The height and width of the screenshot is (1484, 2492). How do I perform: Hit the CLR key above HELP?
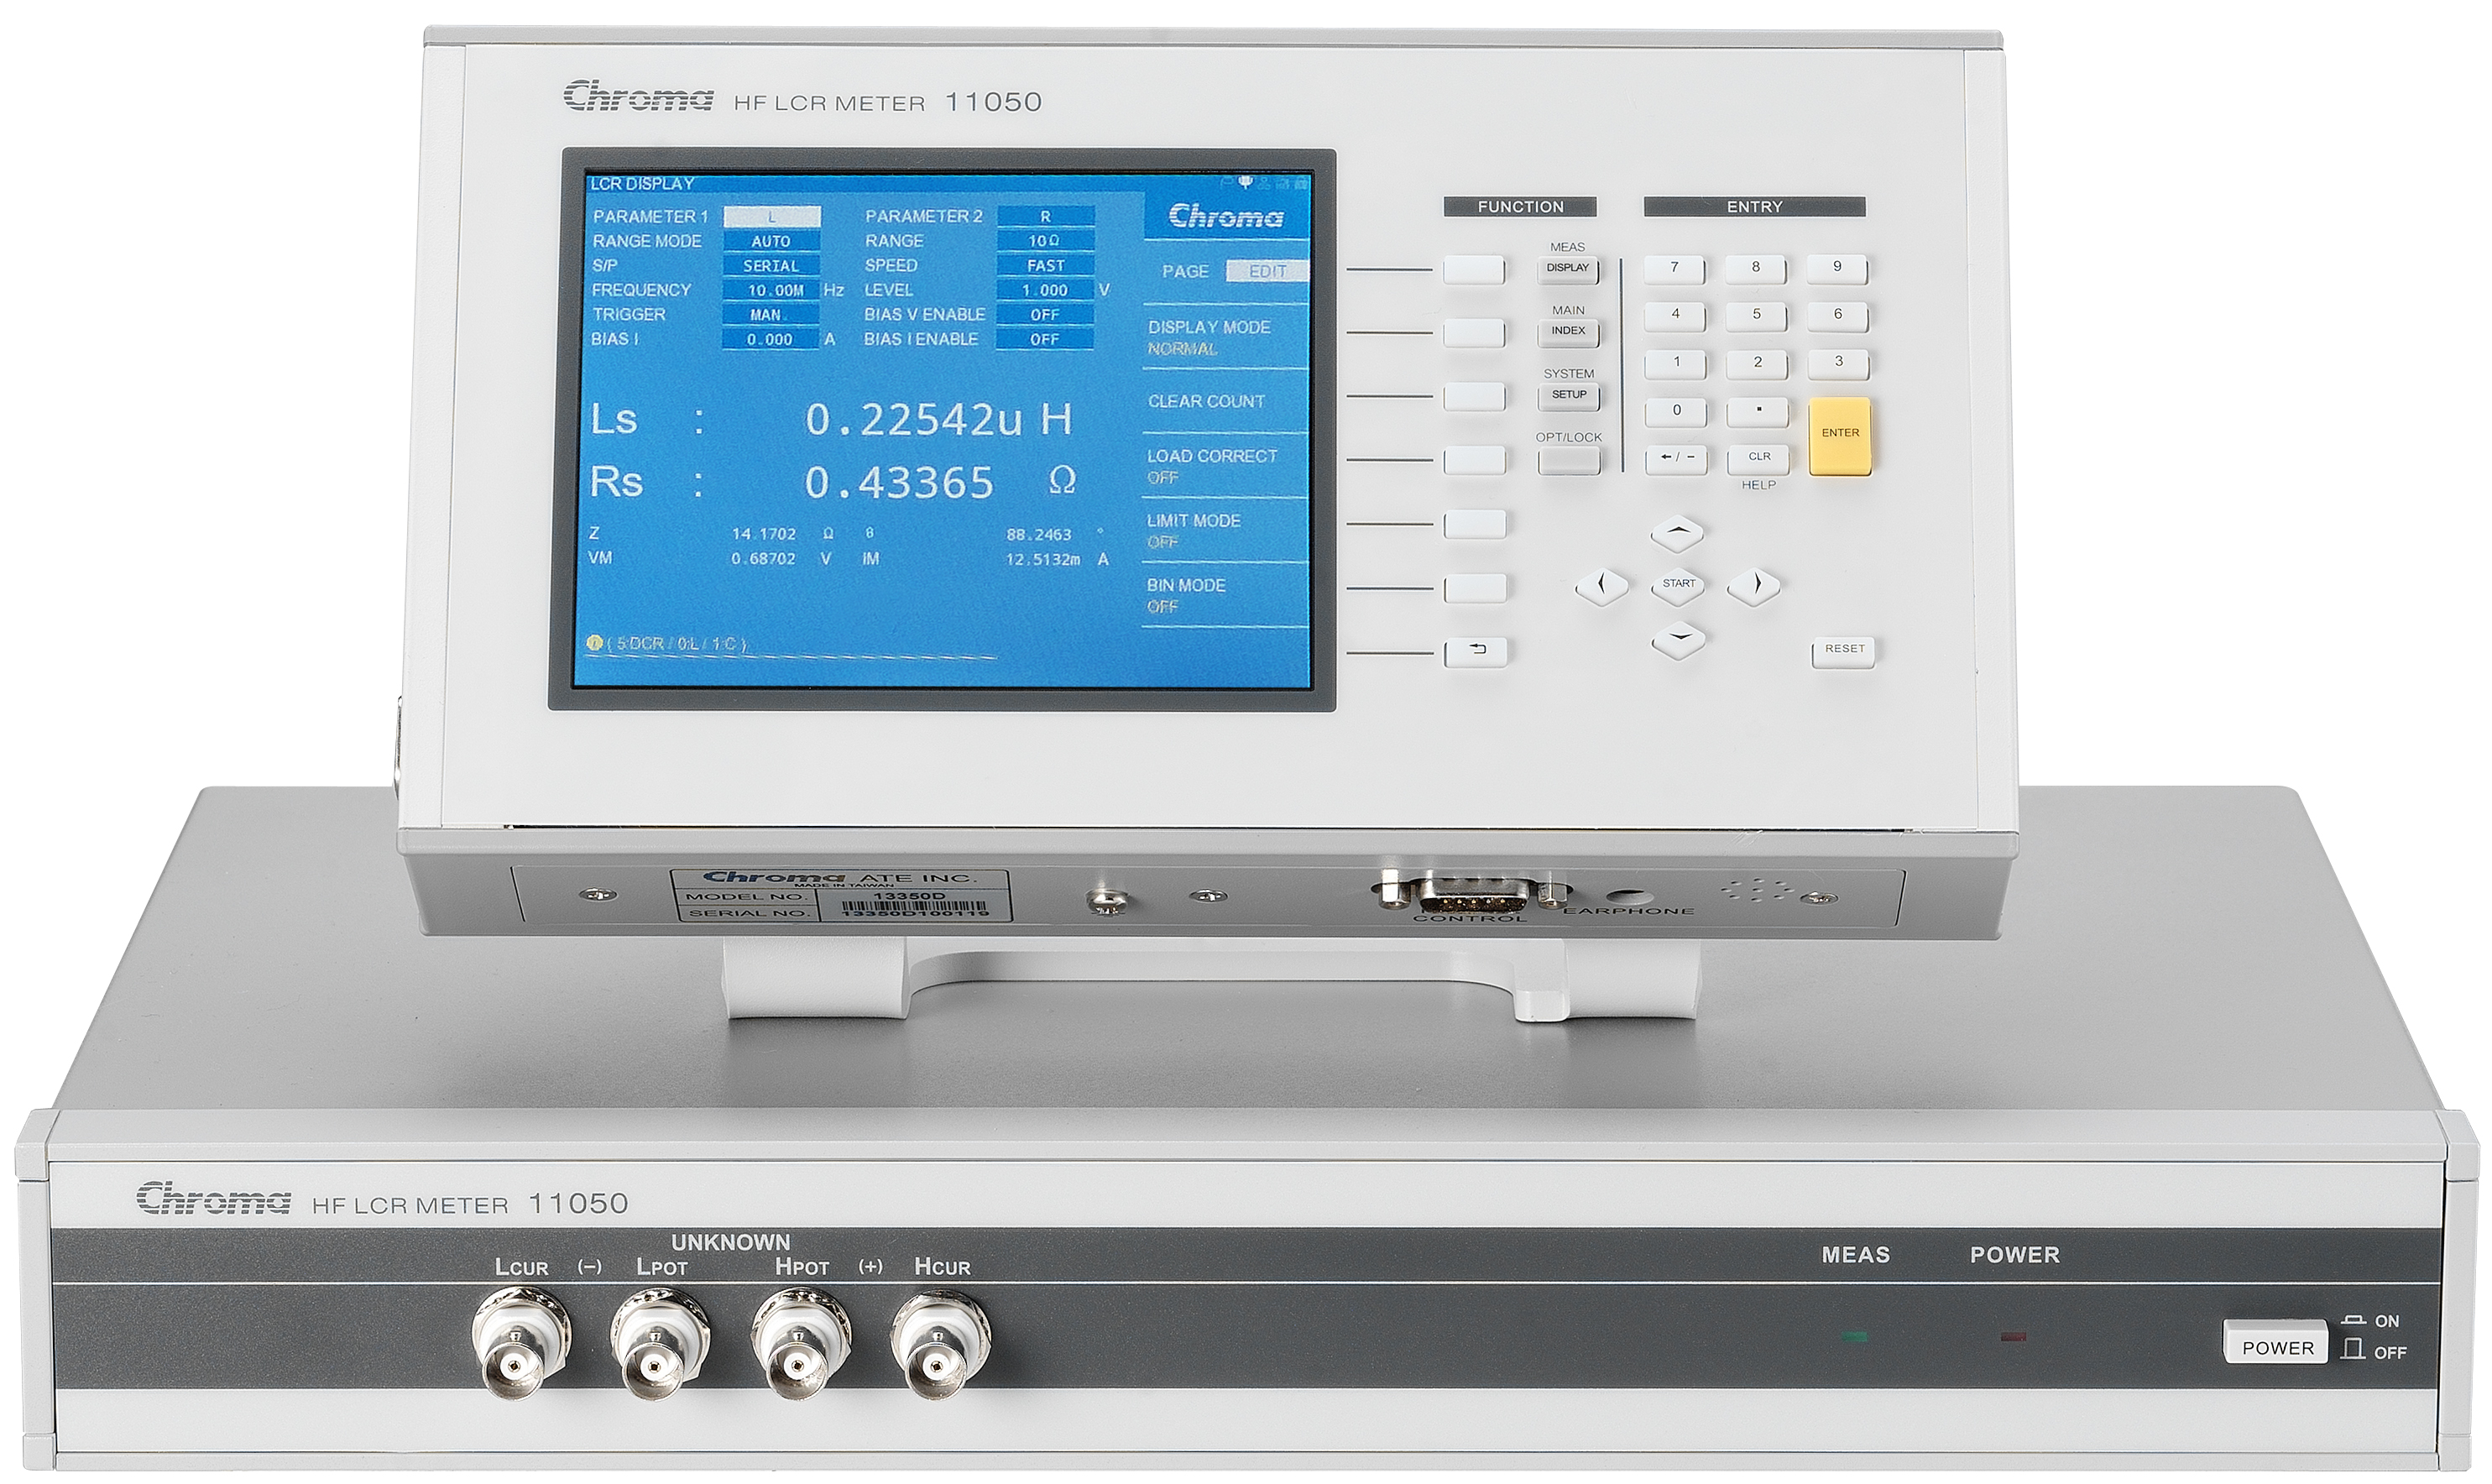pos(1758,459)
